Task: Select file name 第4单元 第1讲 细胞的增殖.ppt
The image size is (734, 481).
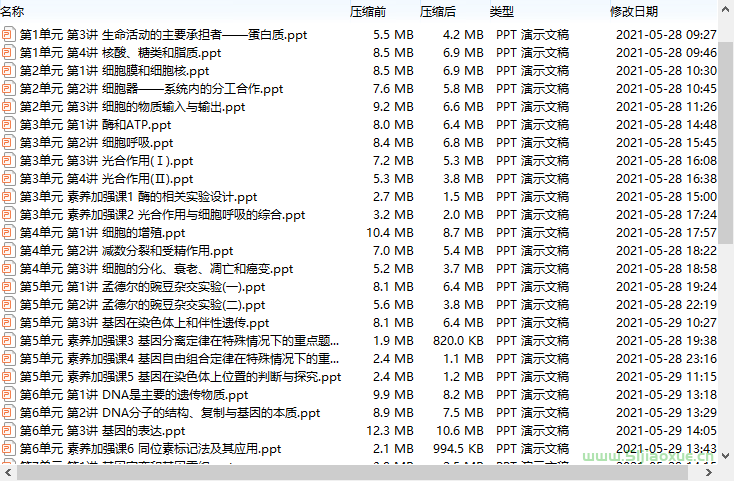Action: 103,233
